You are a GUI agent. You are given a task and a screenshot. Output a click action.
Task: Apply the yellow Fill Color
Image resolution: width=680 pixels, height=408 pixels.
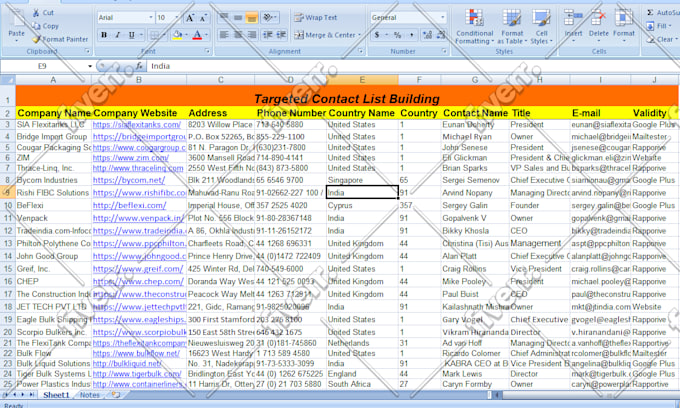point(177,35)
